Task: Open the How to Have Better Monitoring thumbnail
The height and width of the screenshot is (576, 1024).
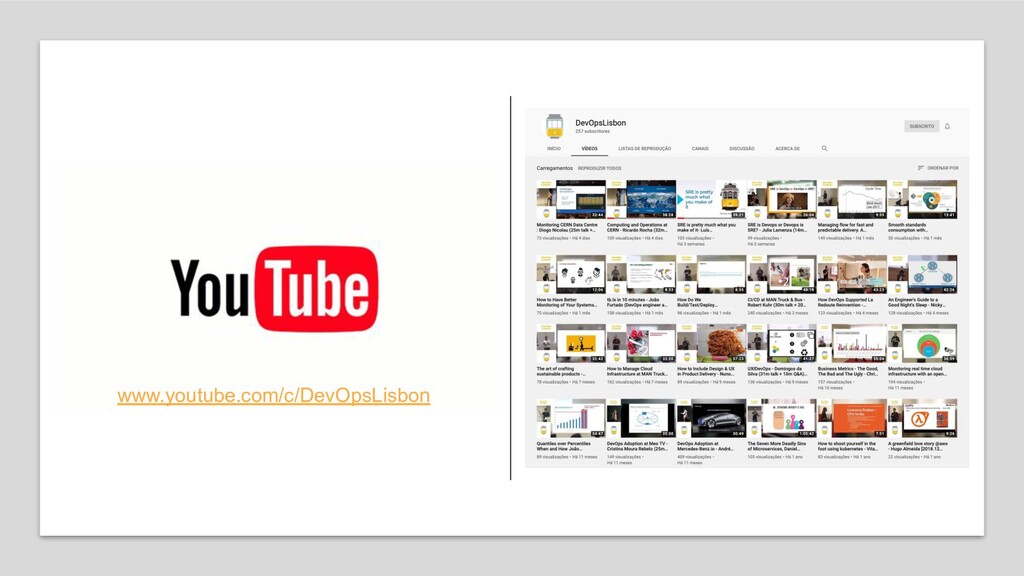Action: point(571,274)
